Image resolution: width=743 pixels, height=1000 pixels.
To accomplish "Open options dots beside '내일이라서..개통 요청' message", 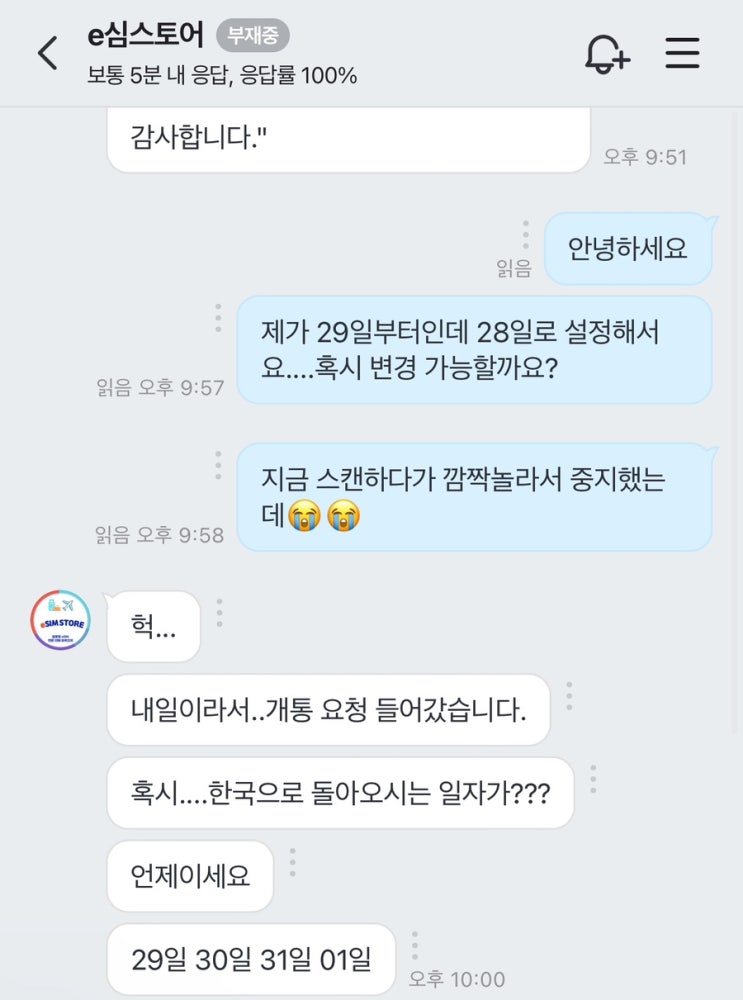I will coord(569,696).
